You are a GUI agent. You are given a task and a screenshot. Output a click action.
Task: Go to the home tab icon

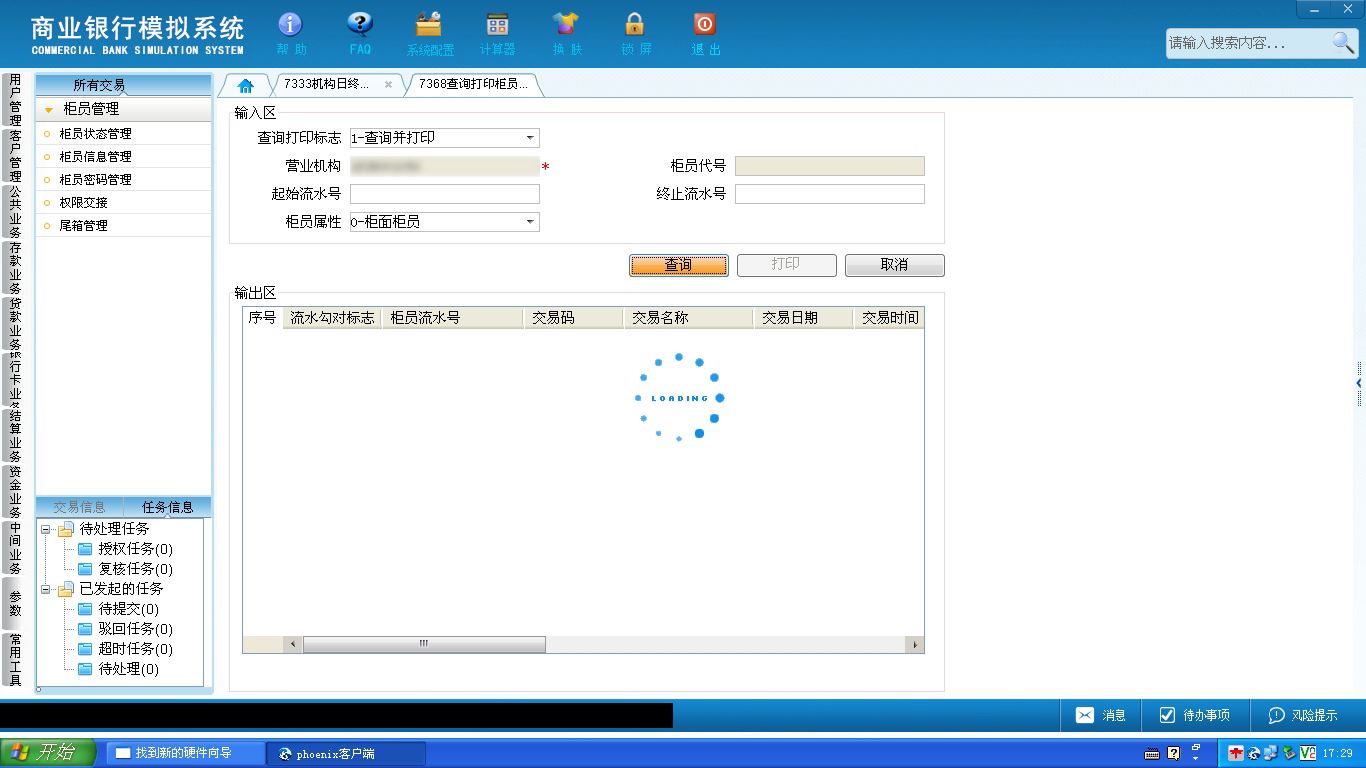click(x=246, y=85)
